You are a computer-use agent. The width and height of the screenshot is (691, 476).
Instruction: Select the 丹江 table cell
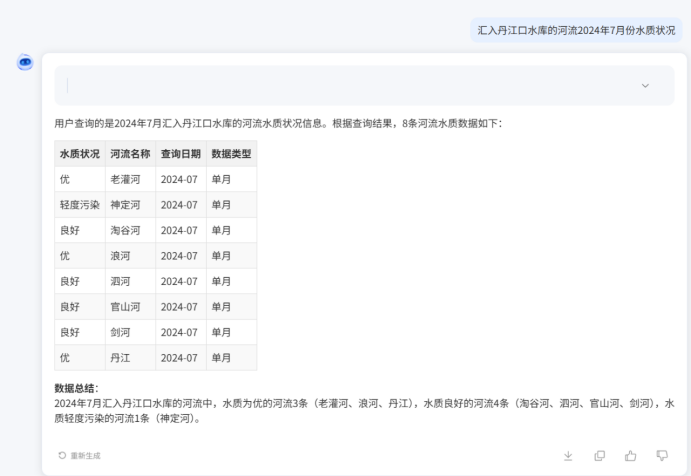tap(130, 358)
